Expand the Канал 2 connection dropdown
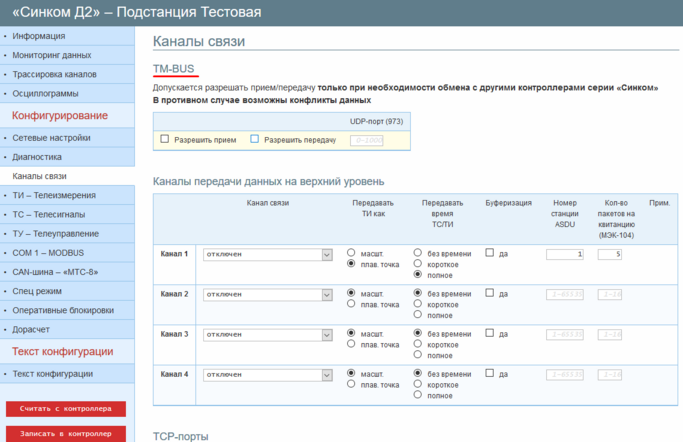This screenshot has height=442, width=683. (x=267, y=295)
